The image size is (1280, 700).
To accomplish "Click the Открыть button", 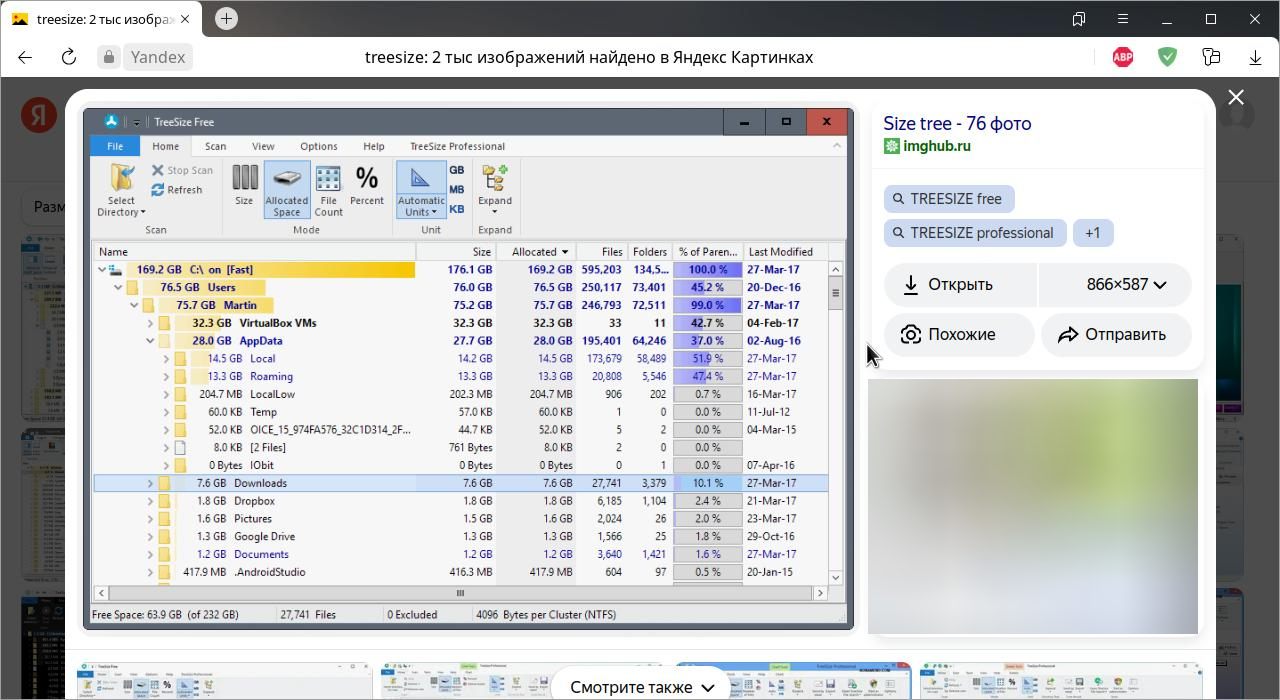I will coord(961,285).
